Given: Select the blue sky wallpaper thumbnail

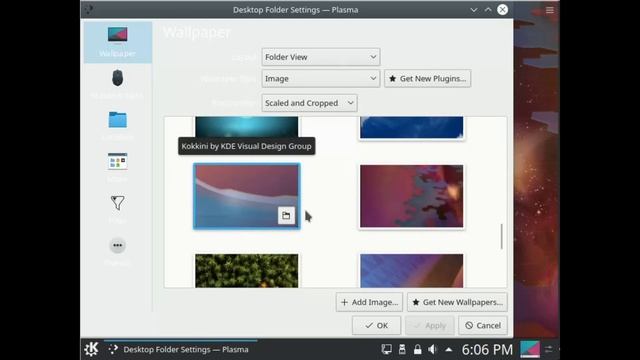Looking at the screenshot, I should [x=411, y=128].
